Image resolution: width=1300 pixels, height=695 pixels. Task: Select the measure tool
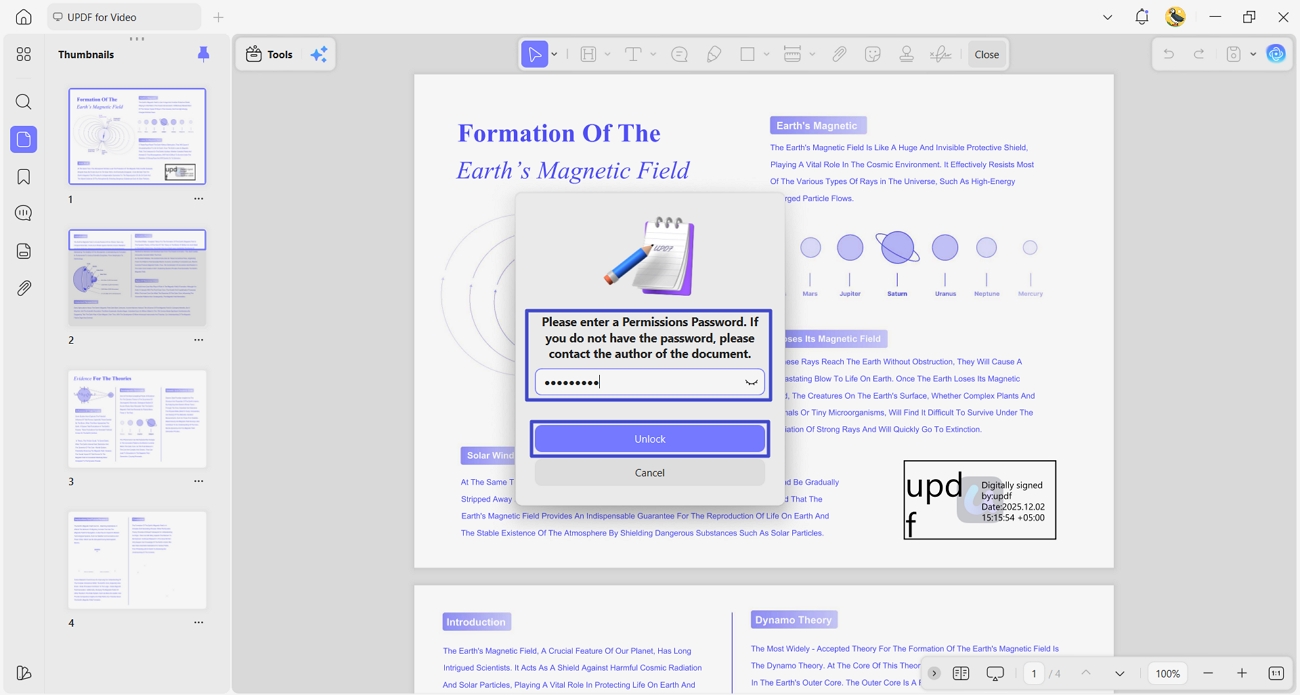tap(792, 54)
